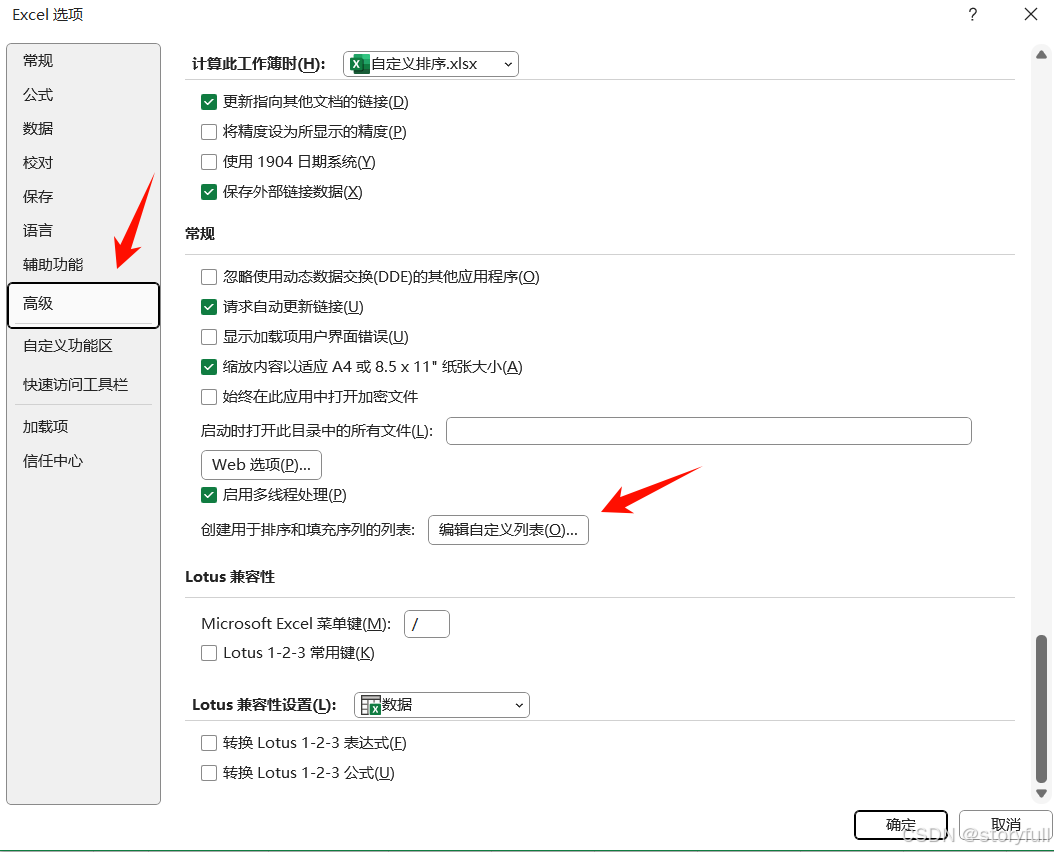Open the Lotus 兼容性设置 sheet dropdown
This screenshot has height=852, width=1054.
[442, 705]
